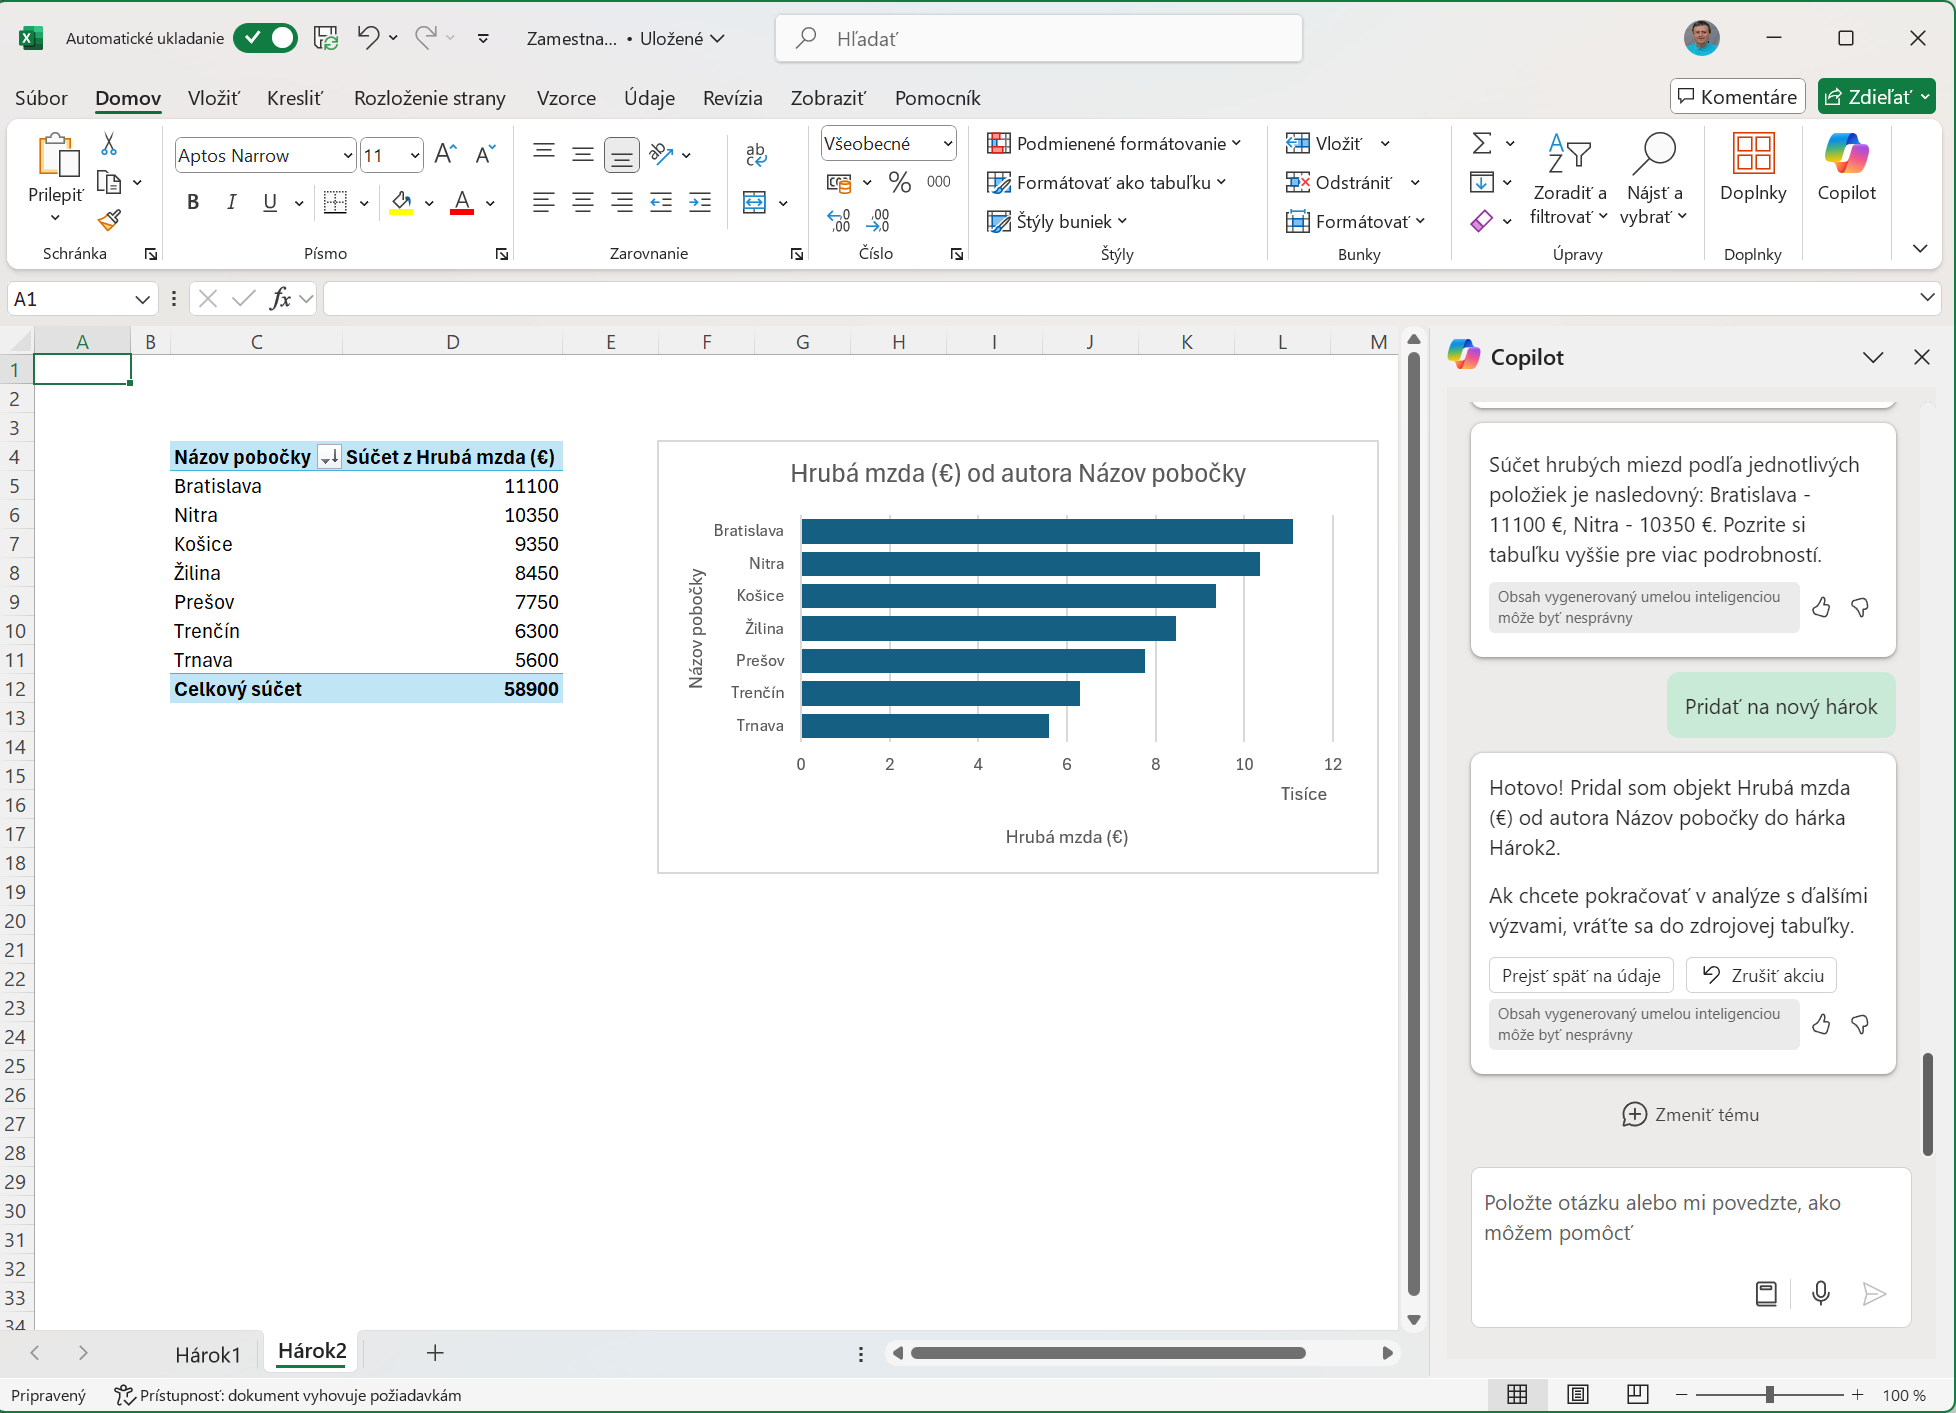Viewport: 1956px width, 1413px height.
Task: Click the Prejsť späť na údaje button
Action: tap(1580, 975)
